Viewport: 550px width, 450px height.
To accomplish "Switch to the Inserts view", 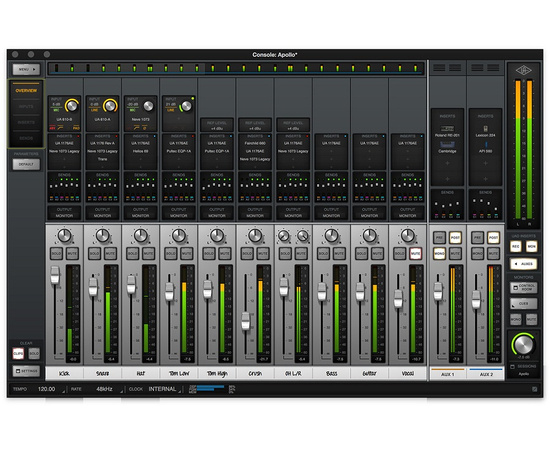I will (26, 122).
